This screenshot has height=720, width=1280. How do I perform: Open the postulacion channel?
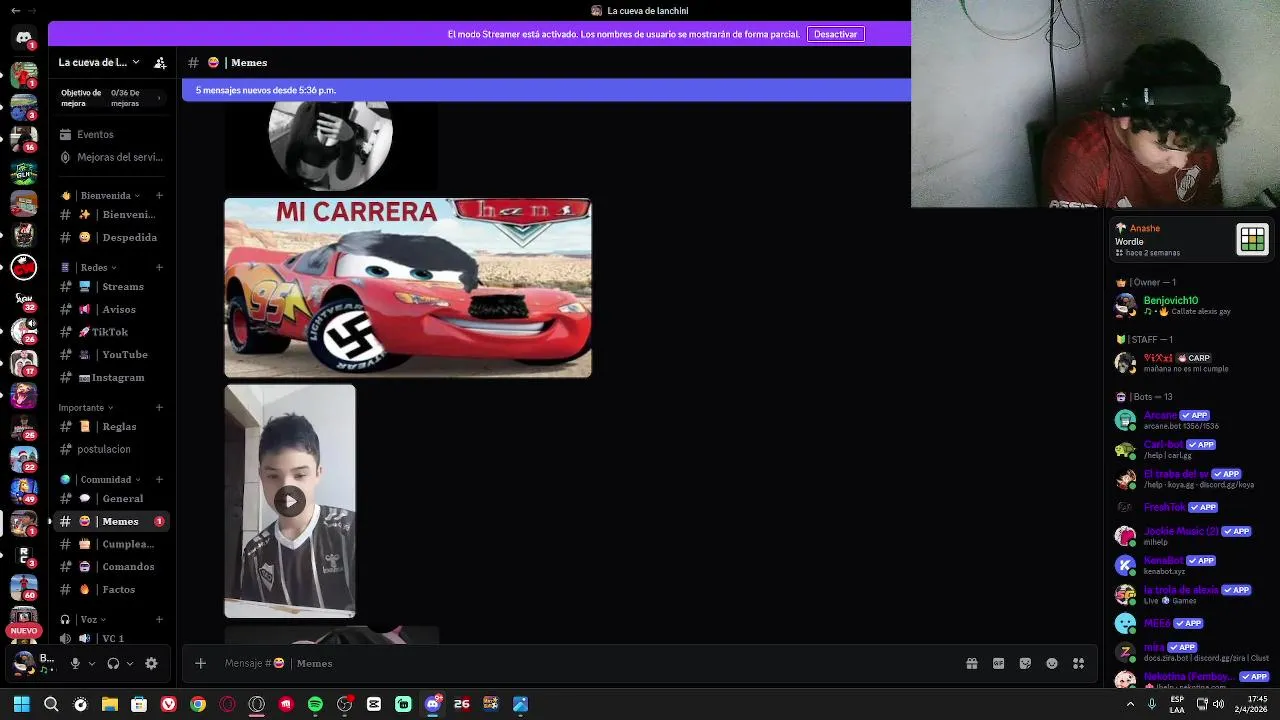pyautogui.click(x=112, y=450)
